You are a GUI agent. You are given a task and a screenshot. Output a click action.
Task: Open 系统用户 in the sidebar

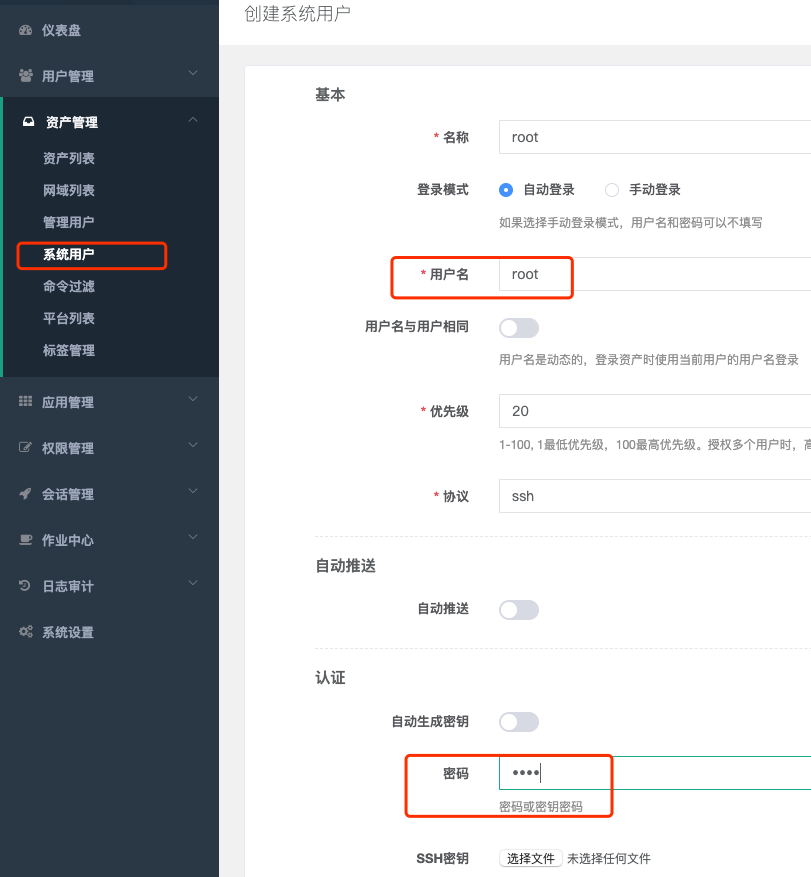click(x=69, y=254)
